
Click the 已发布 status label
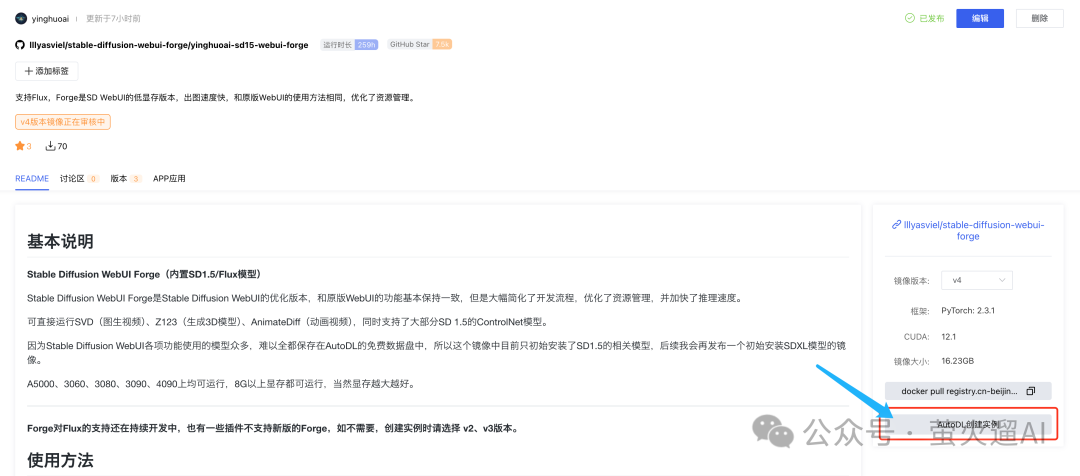[932, 19]
